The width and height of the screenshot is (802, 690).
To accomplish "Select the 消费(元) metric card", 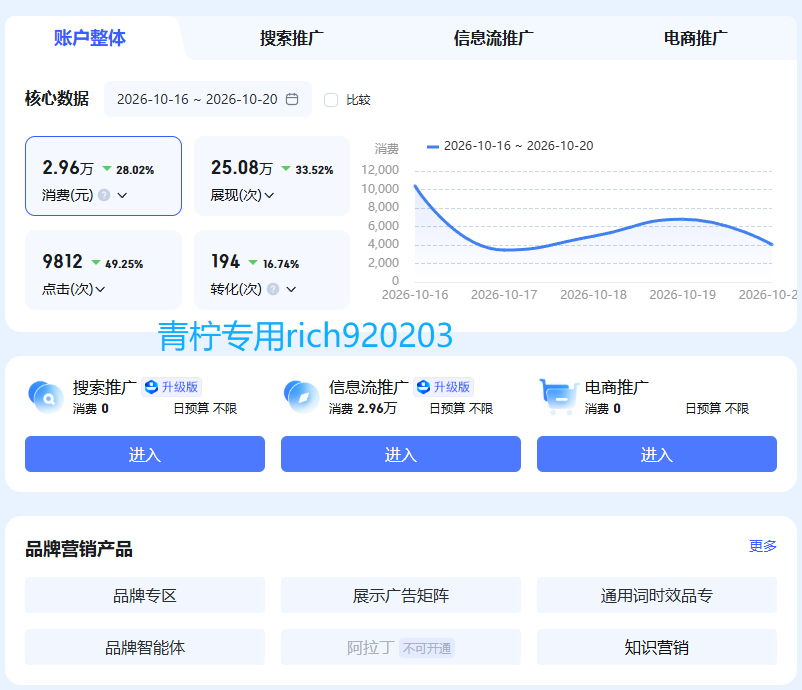I will click(103, 176).
